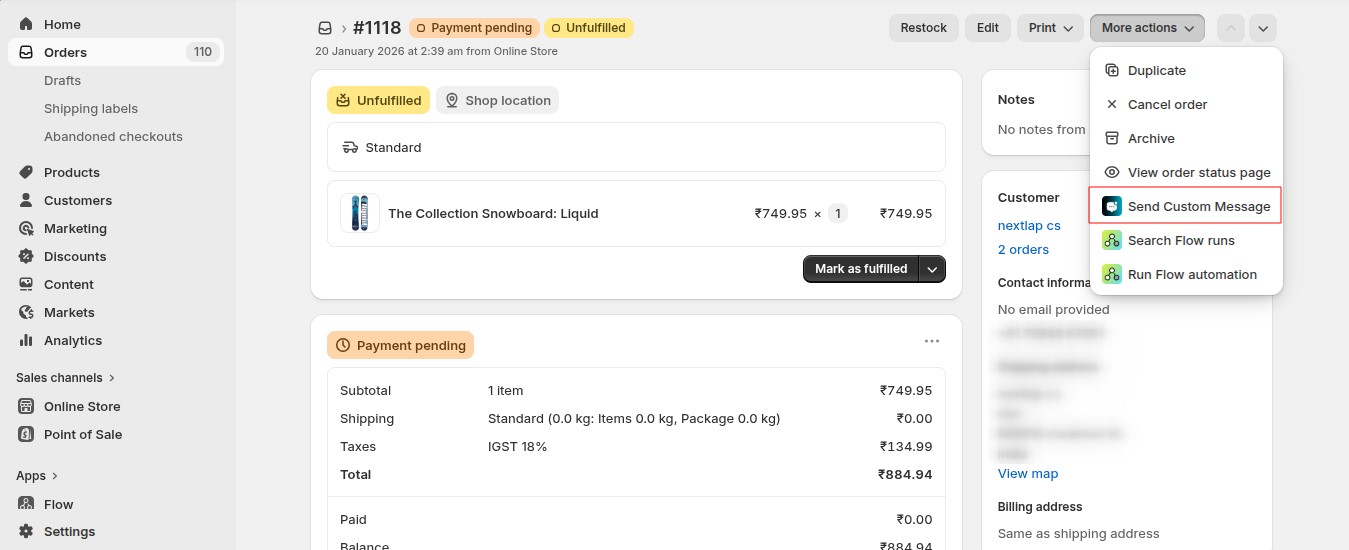Viewport: 1349px width, 550px height.
Task: Click the Liquid snowboard product thumbnail
Action: click(360, 213)
